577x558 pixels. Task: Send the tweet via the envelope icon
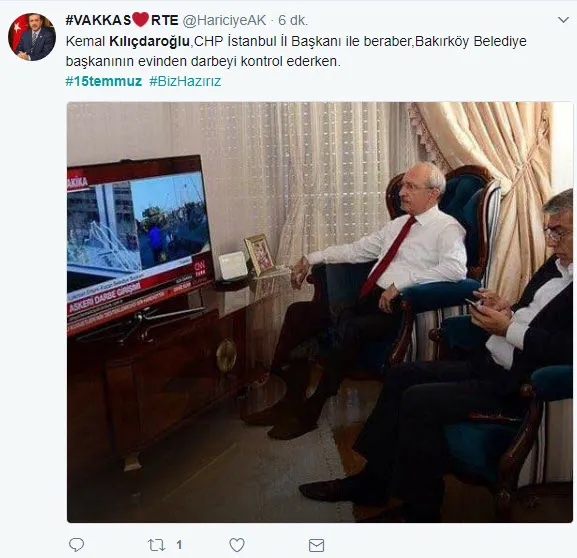[316, 545]
